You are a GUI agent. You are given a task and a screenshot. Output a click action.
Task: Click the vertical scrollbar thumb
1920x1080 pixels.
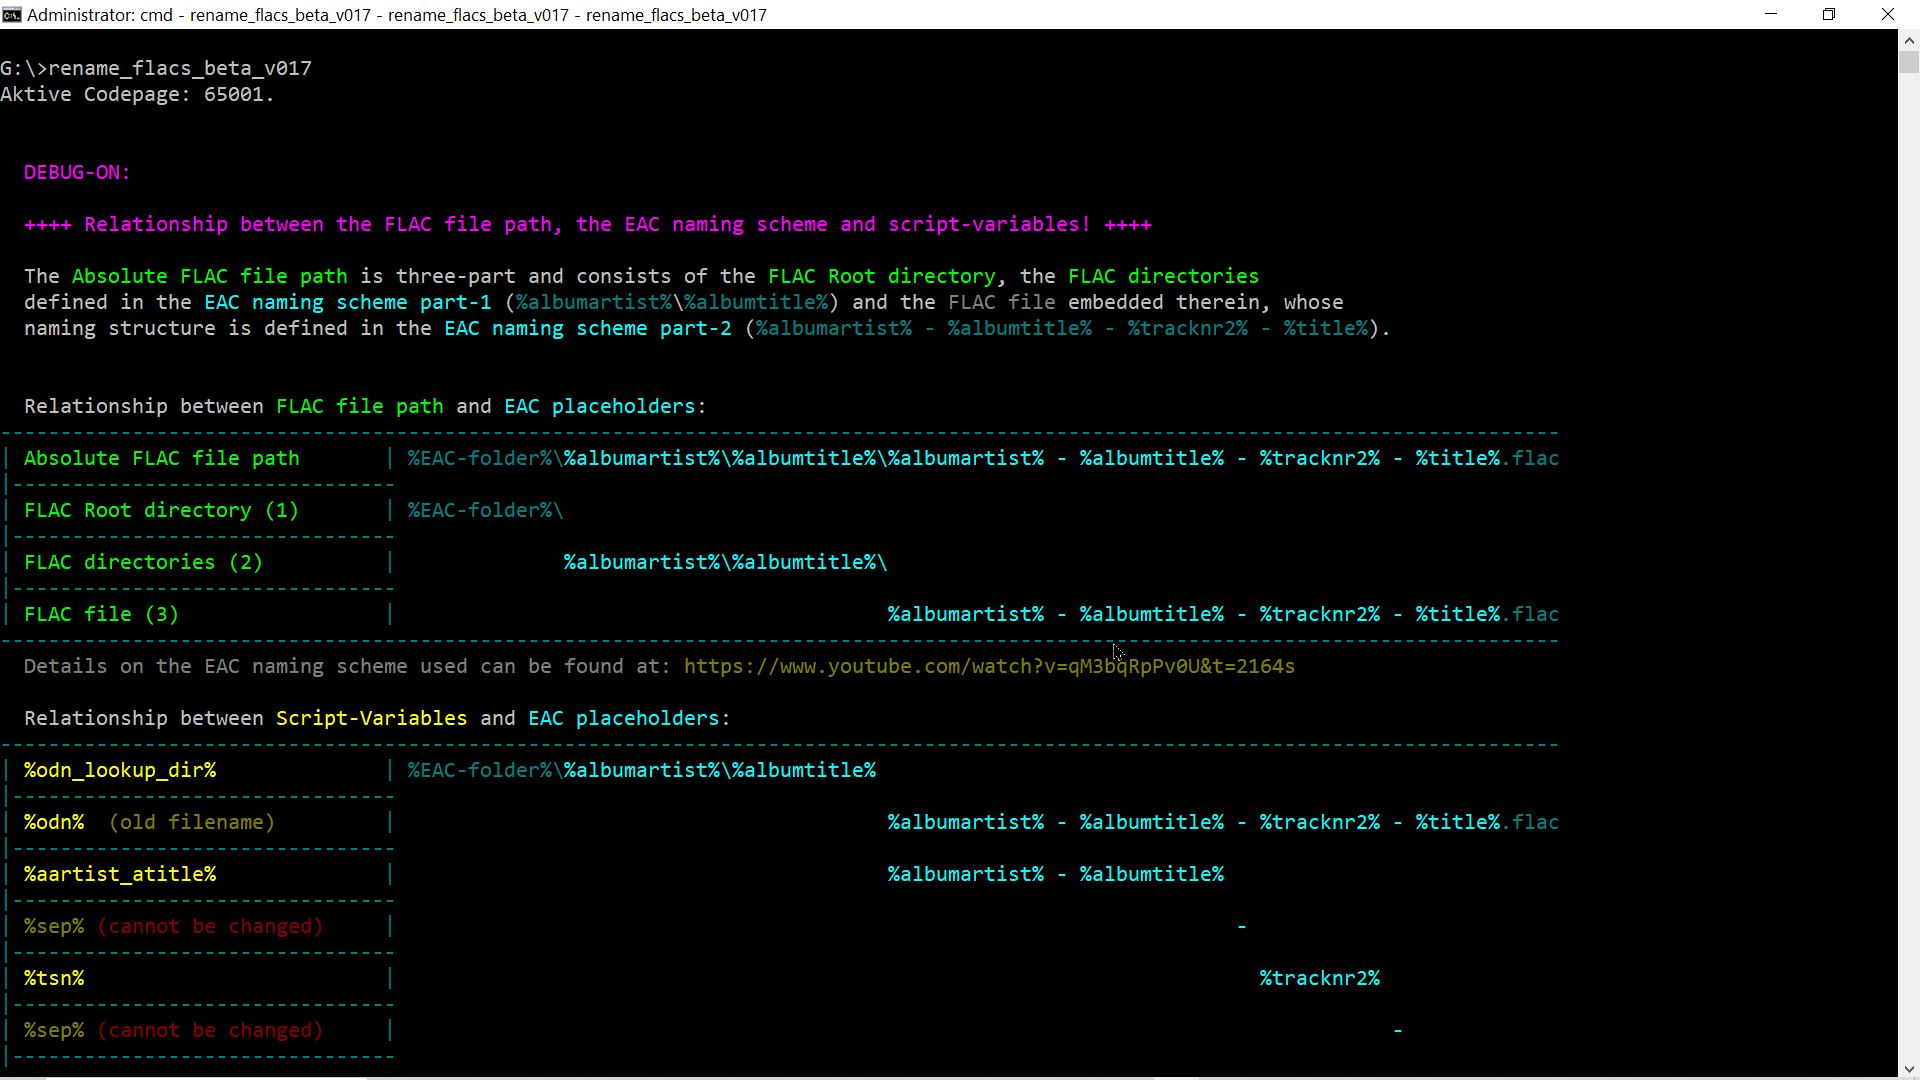click(x=1908, y=62)
